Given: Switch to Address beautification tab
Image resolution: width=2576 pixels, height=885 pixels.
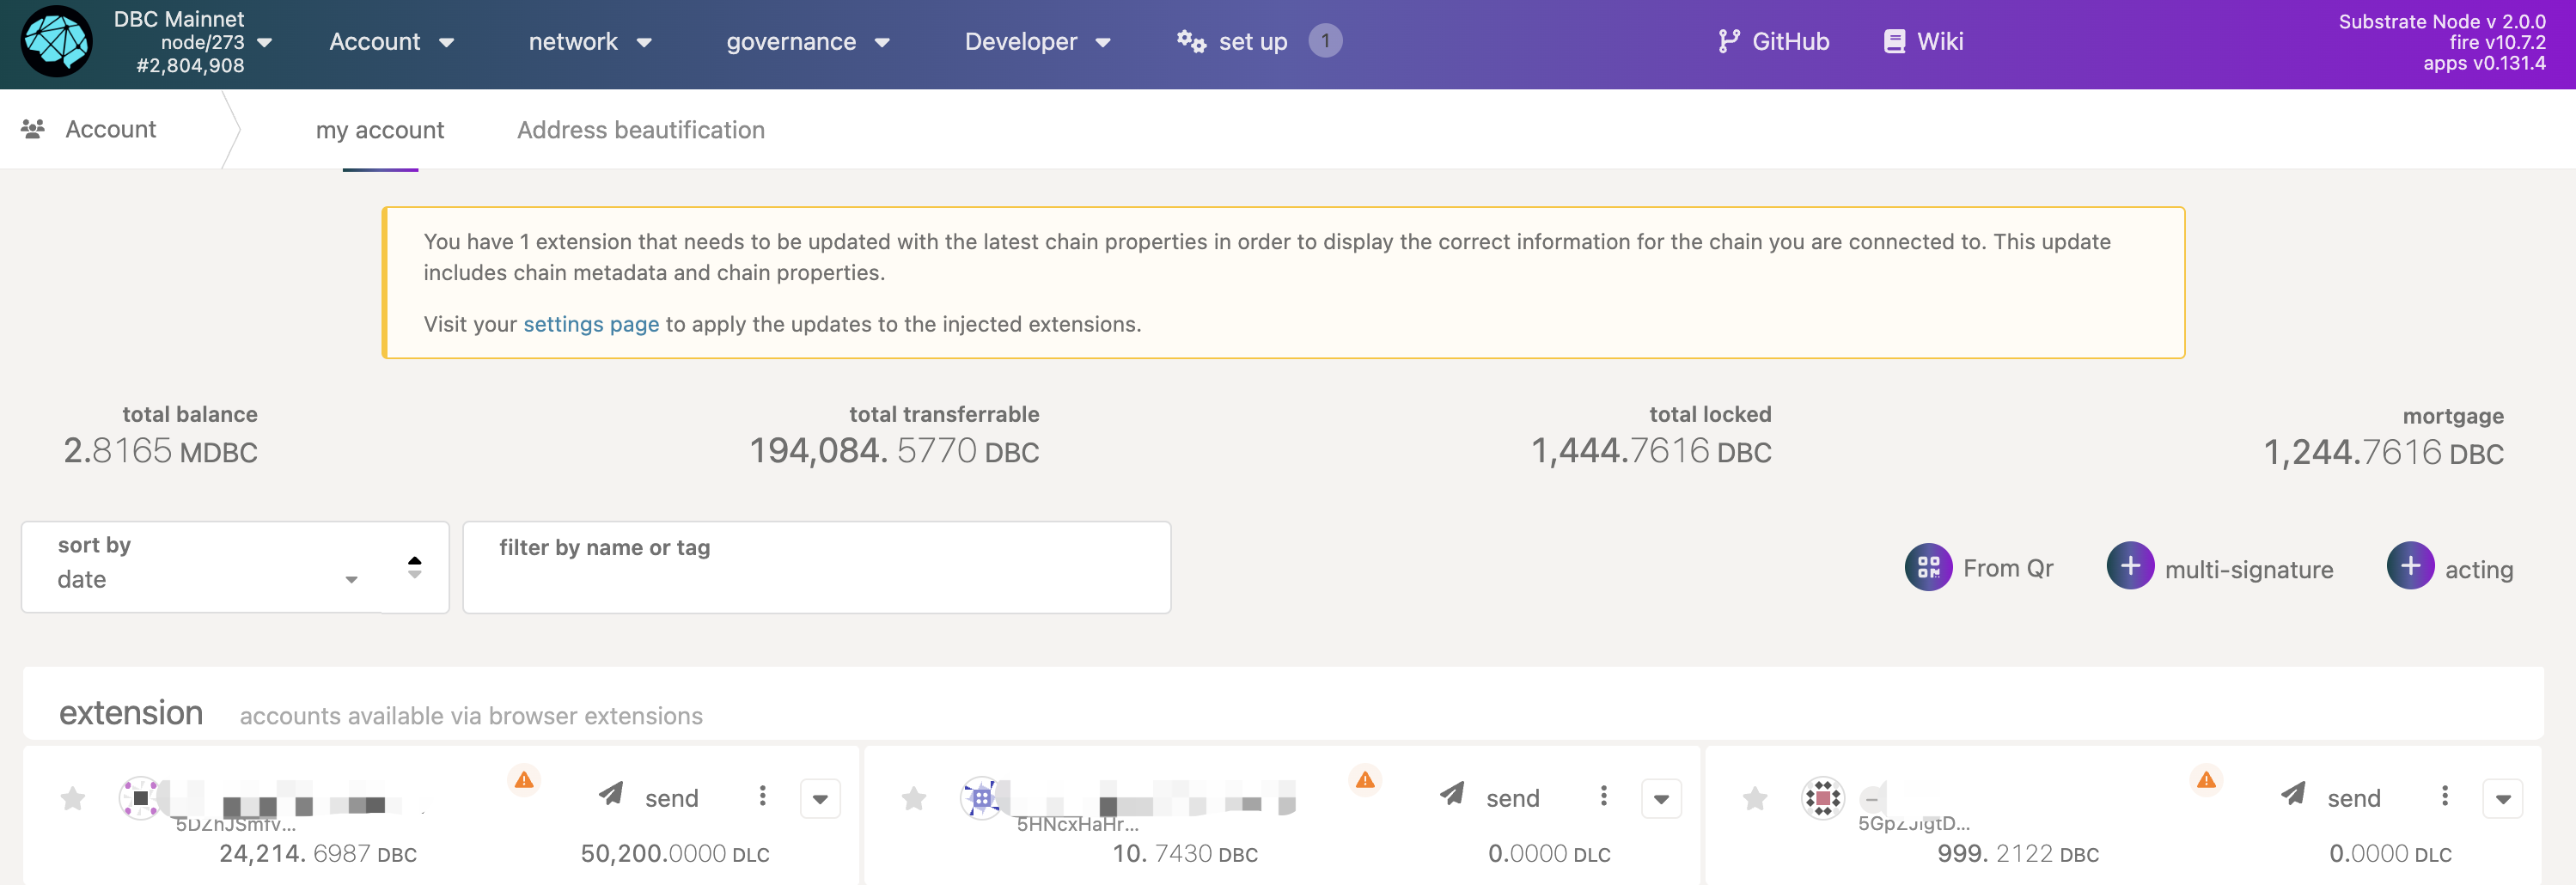Looking at the screenshot, I should click(640, 130).
